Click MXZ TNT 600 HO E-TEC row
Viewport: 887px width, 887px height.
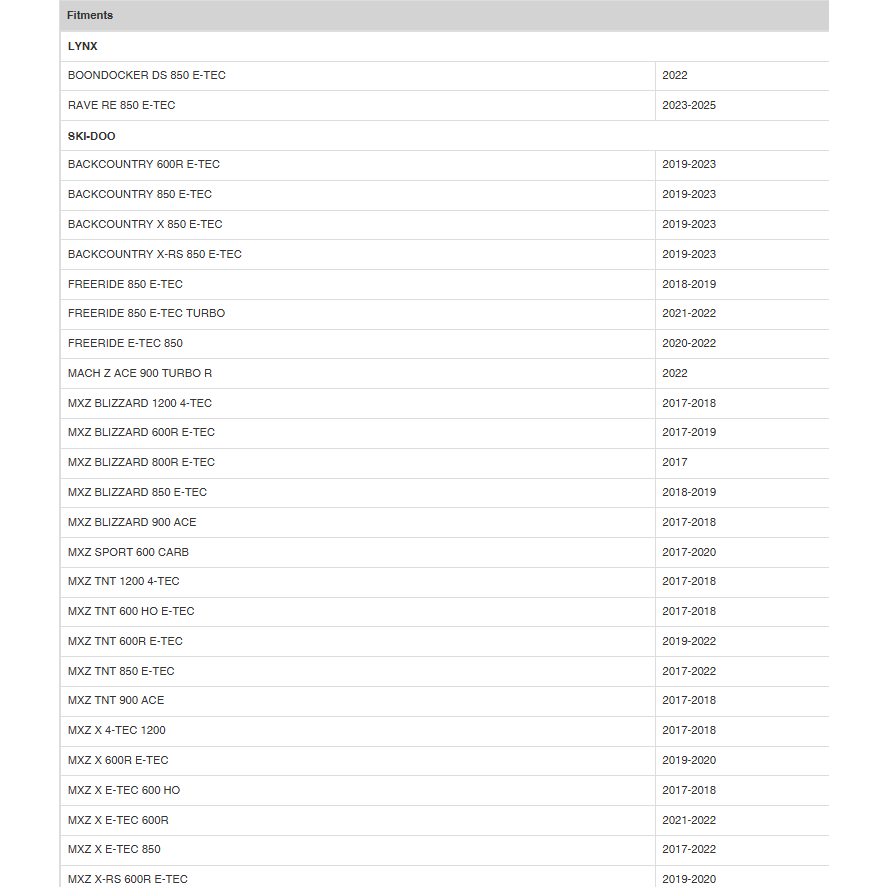pos(444,612)
